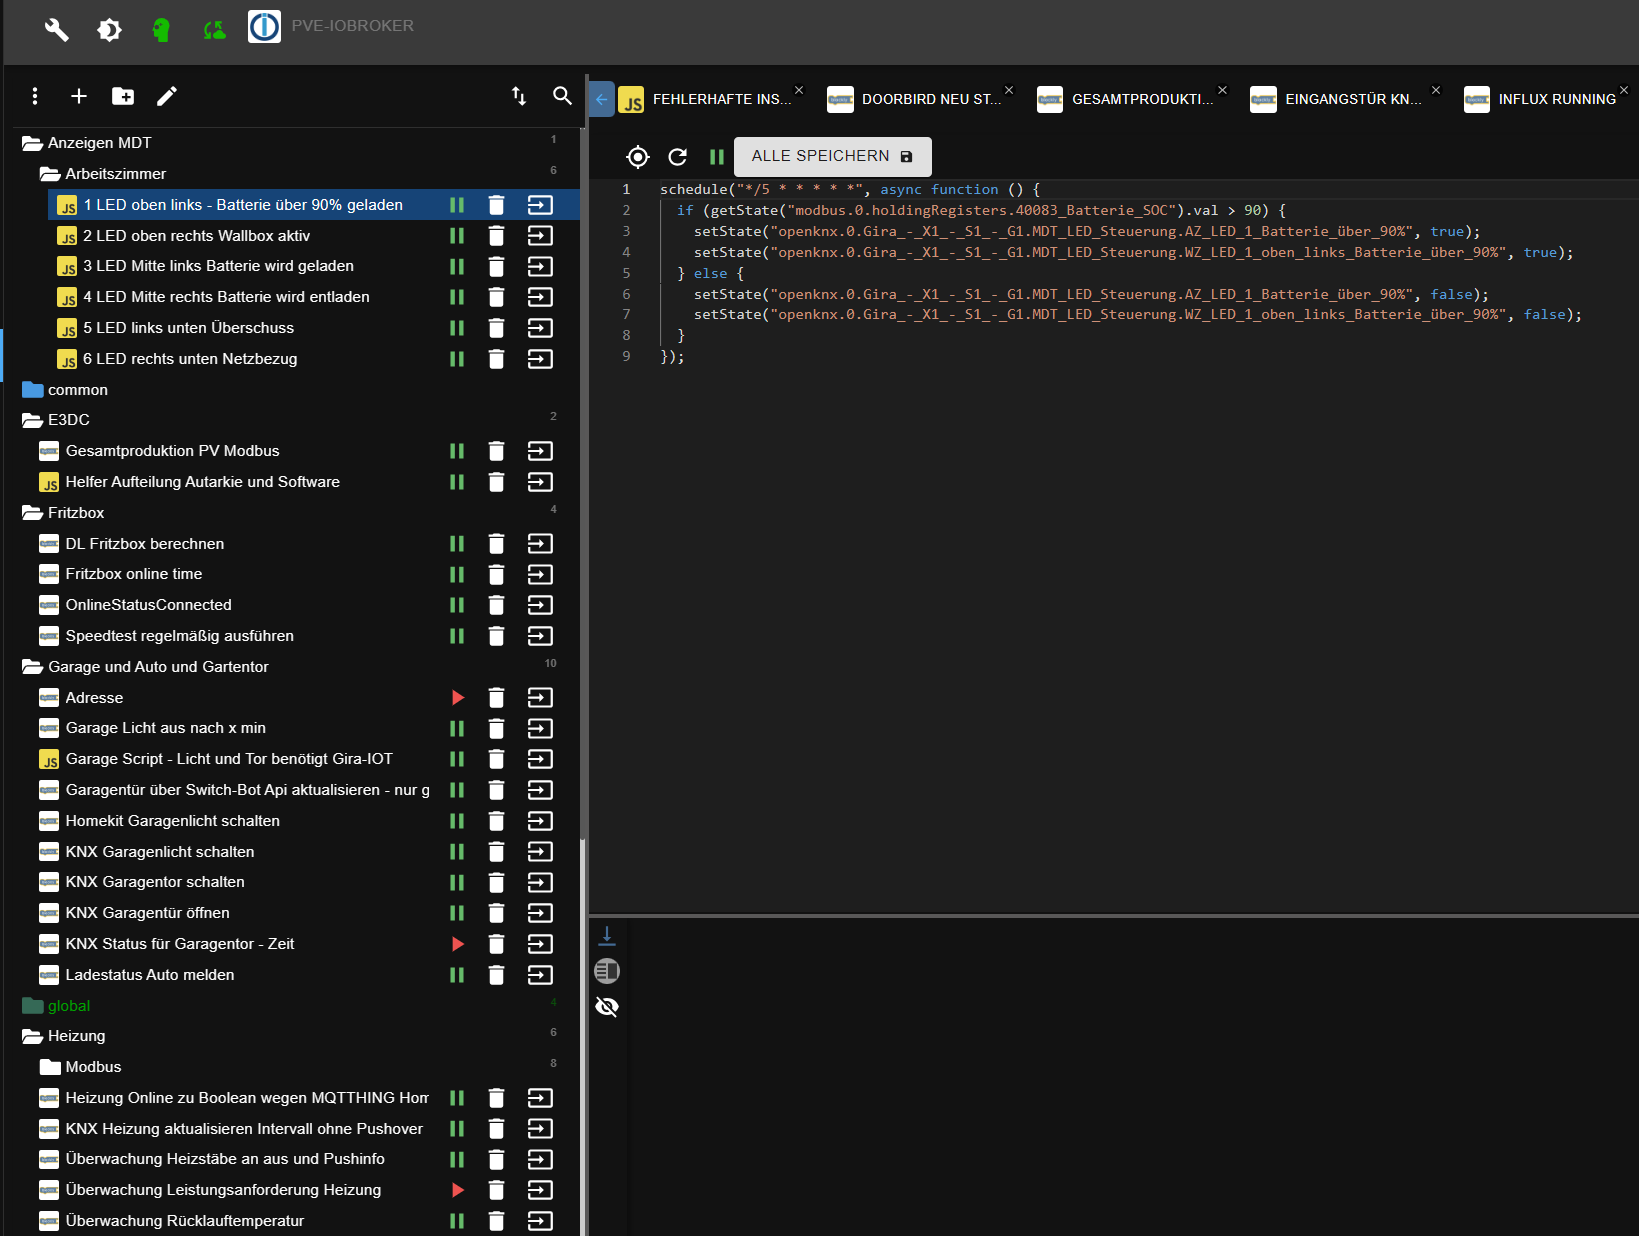1639x1236 pixels.
Task: Restart script with reload icon
Action: click(x=678, y=157)
